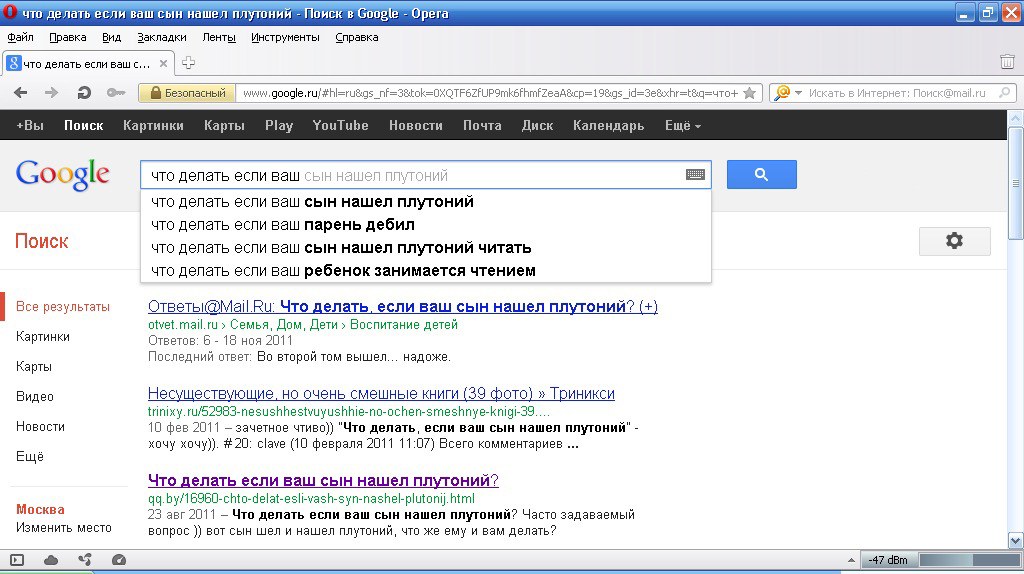1024x574 pixels.
Task: Open Play in the Google bar
Action: click(x=279, y=125)
